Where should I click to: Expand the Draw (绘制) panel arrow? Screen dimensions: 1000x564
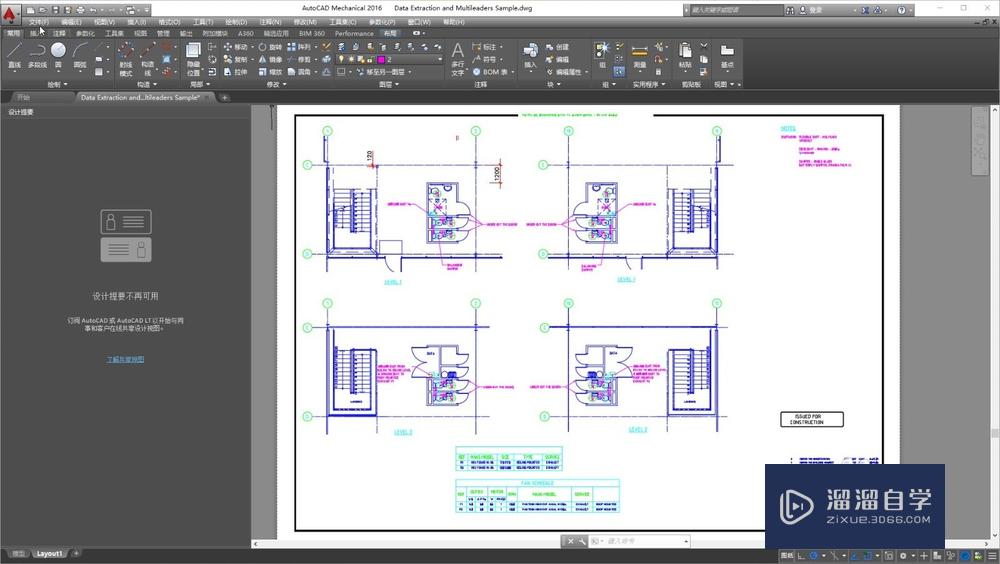click(x=66, y=85)
